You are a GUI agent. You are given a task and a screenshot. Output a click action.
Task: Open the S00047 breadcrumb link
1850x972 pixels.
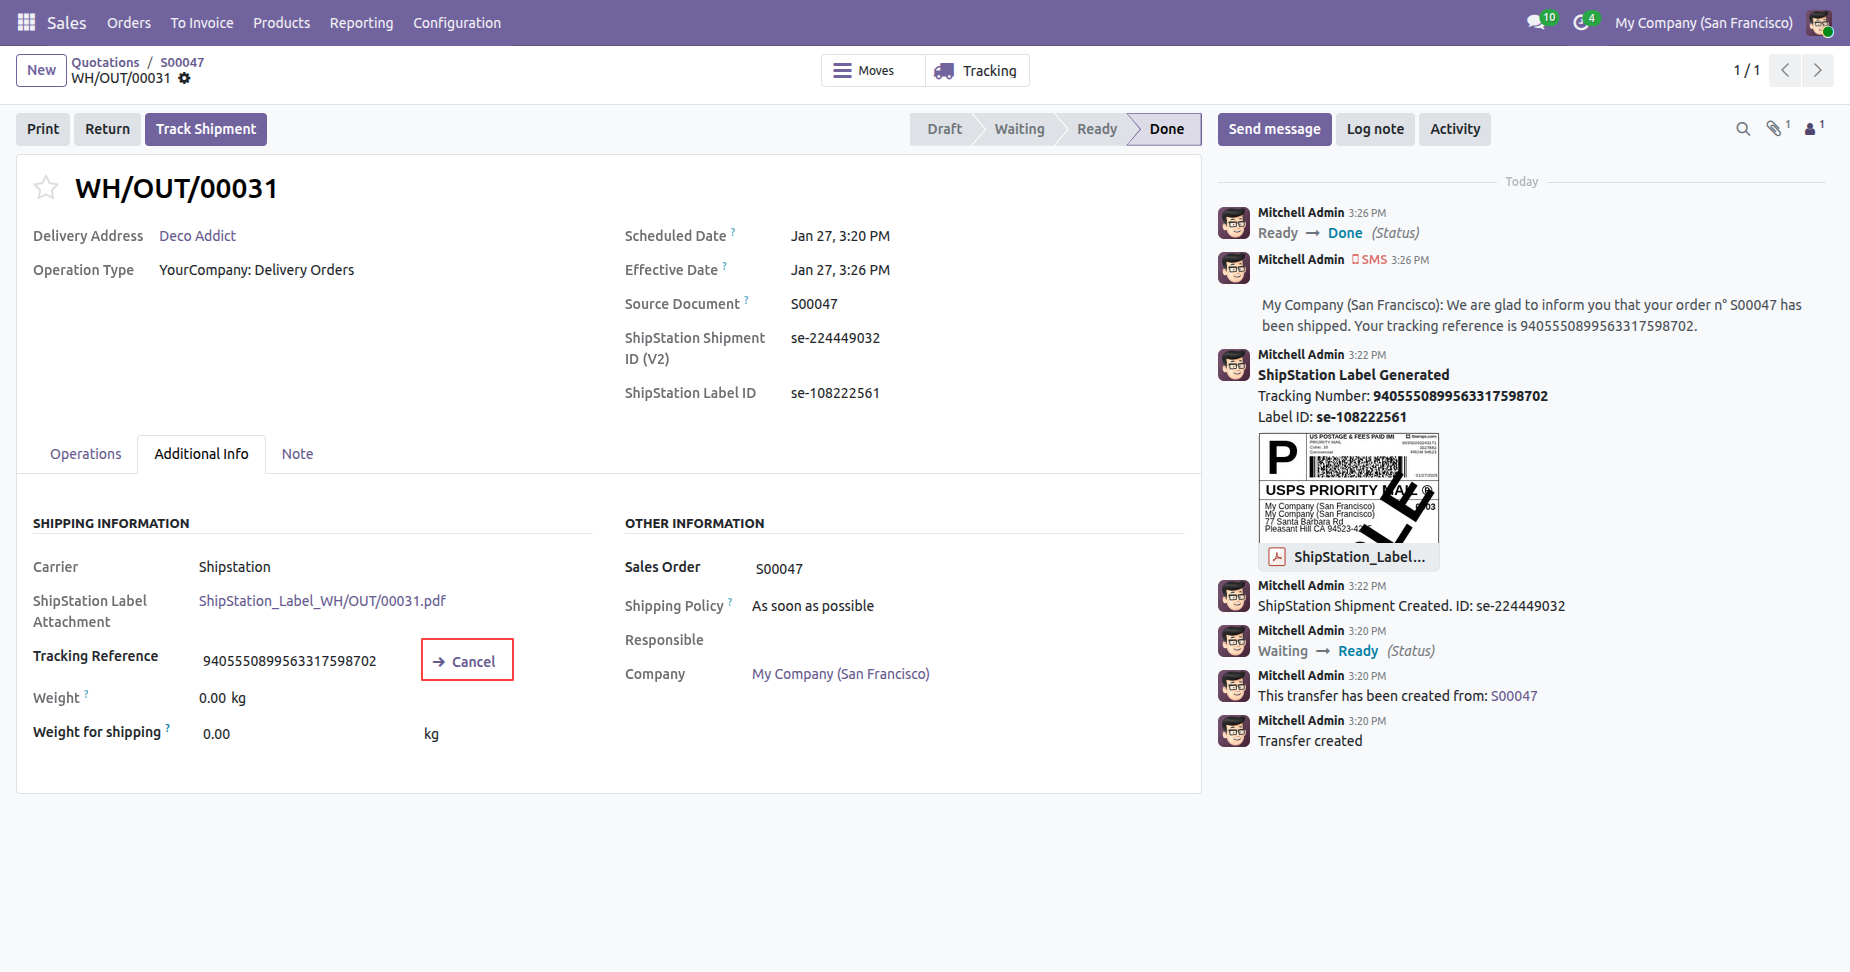pyautogui.click(x=182, y=62)
